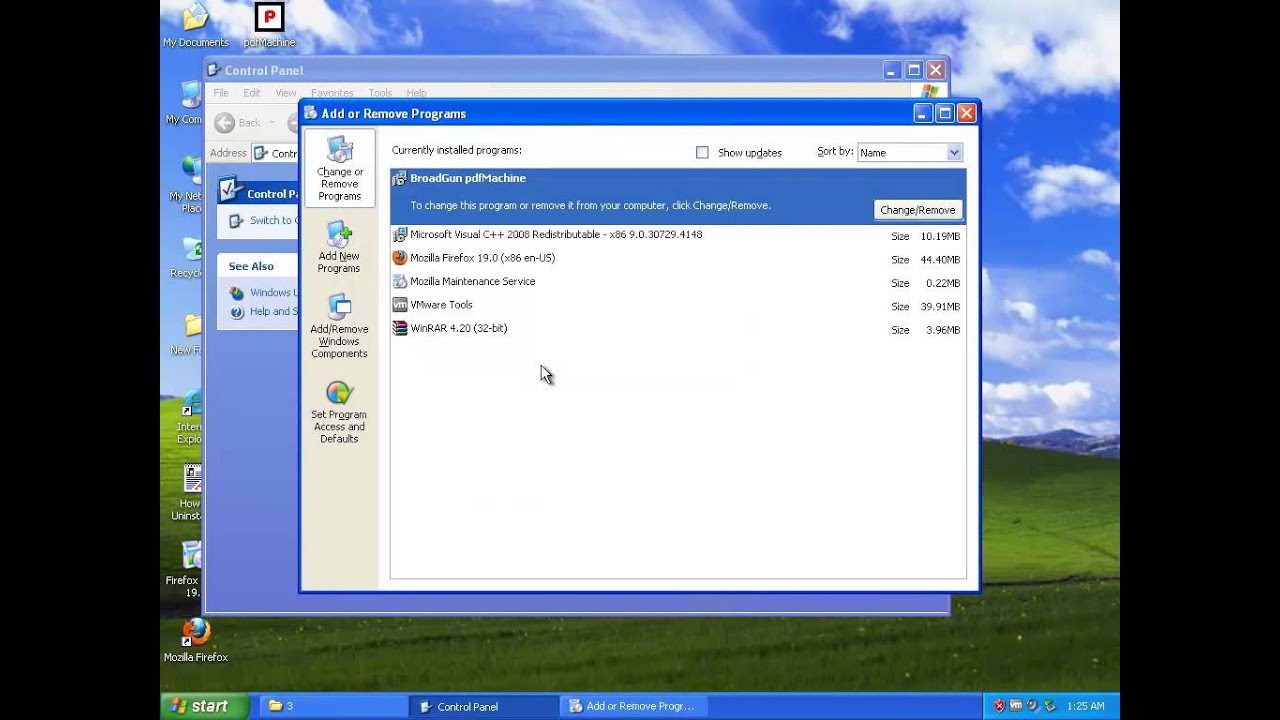The height and width of the screenshot is (720, 1280).
Task: Open the Tools menu in Control Panel
Action: click(x=380, y=93)
